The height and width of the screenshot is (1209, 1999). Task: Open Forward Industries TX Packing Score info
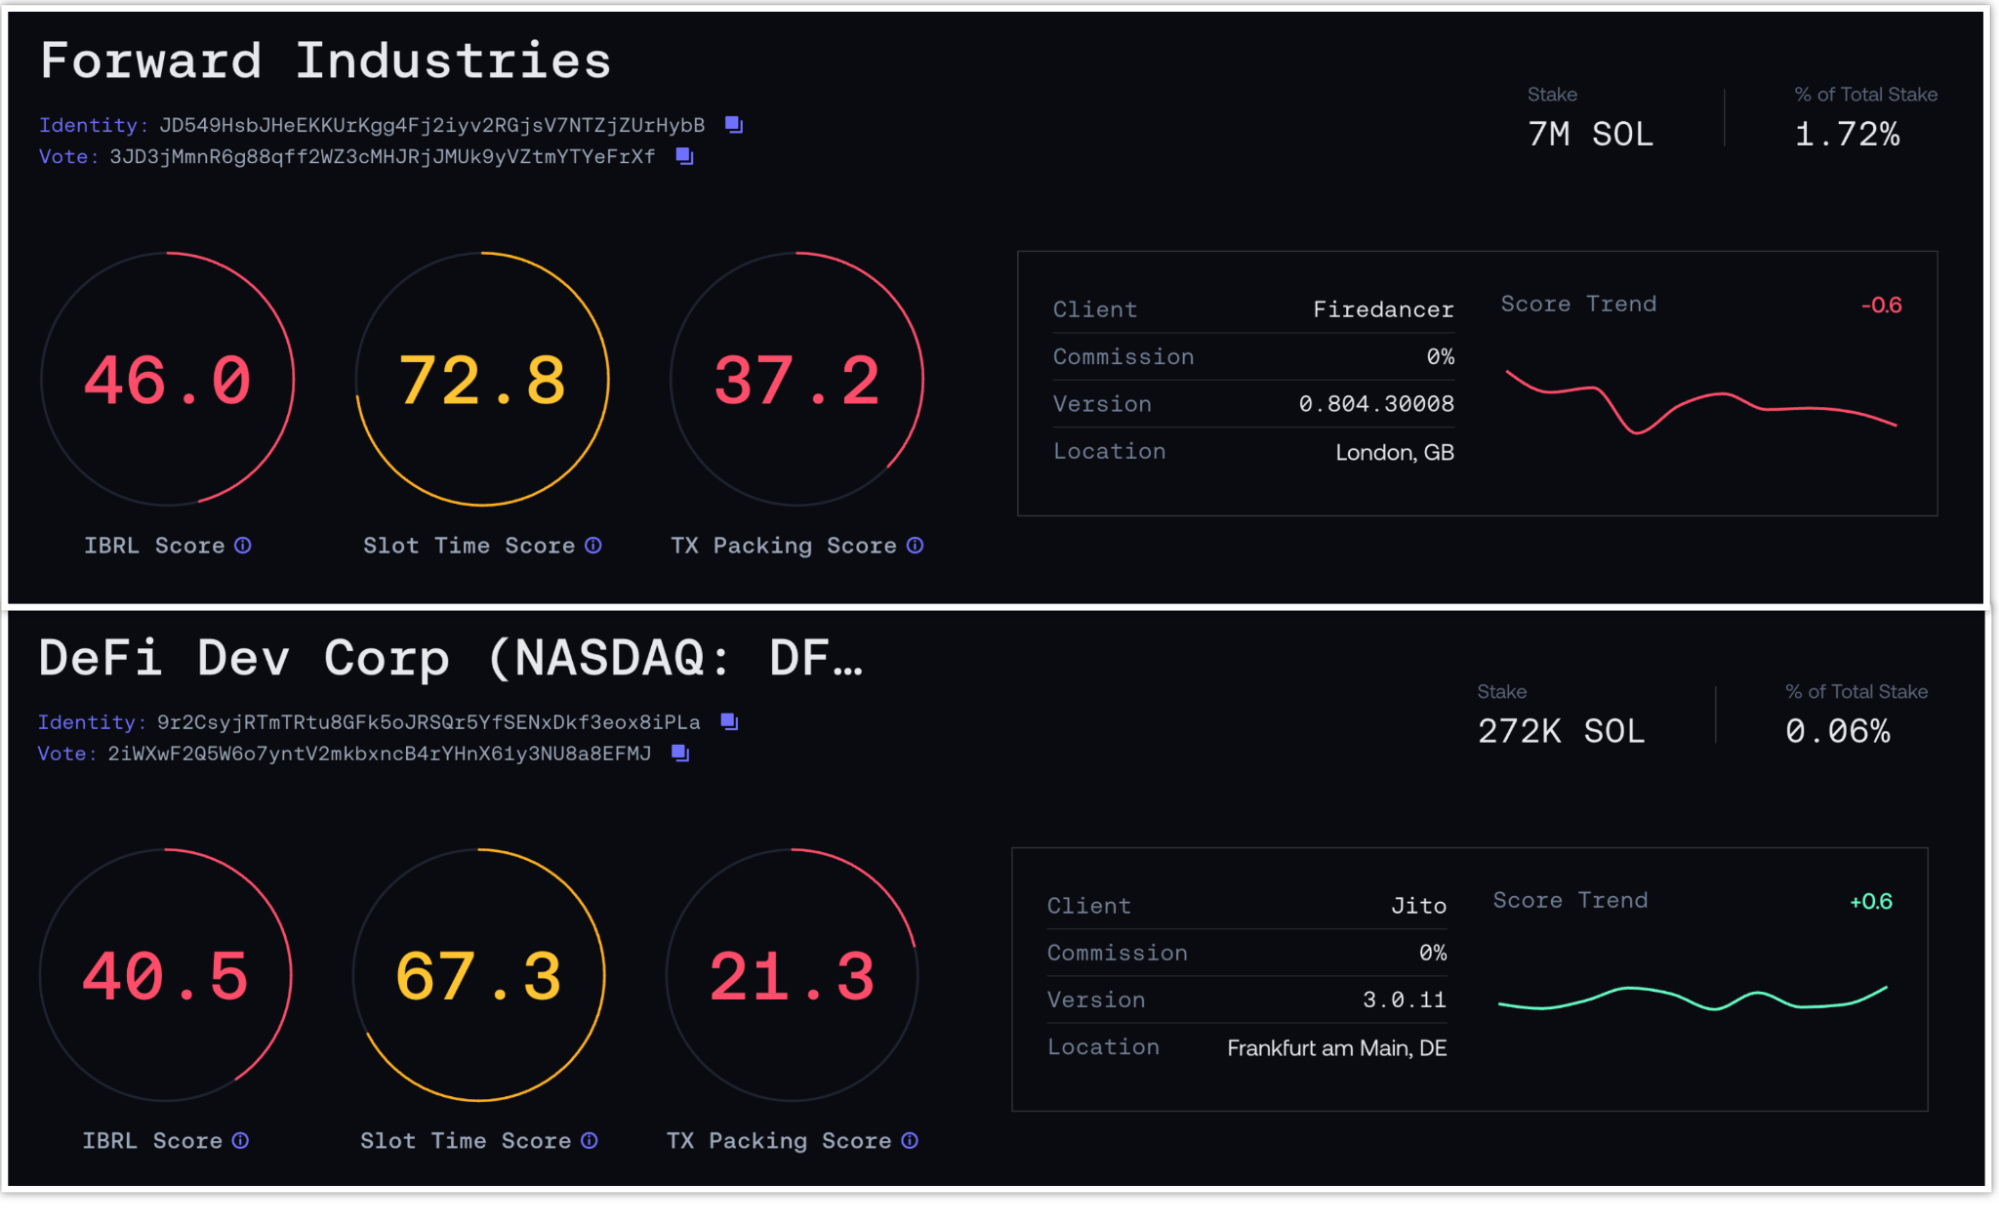coord(915,545)
